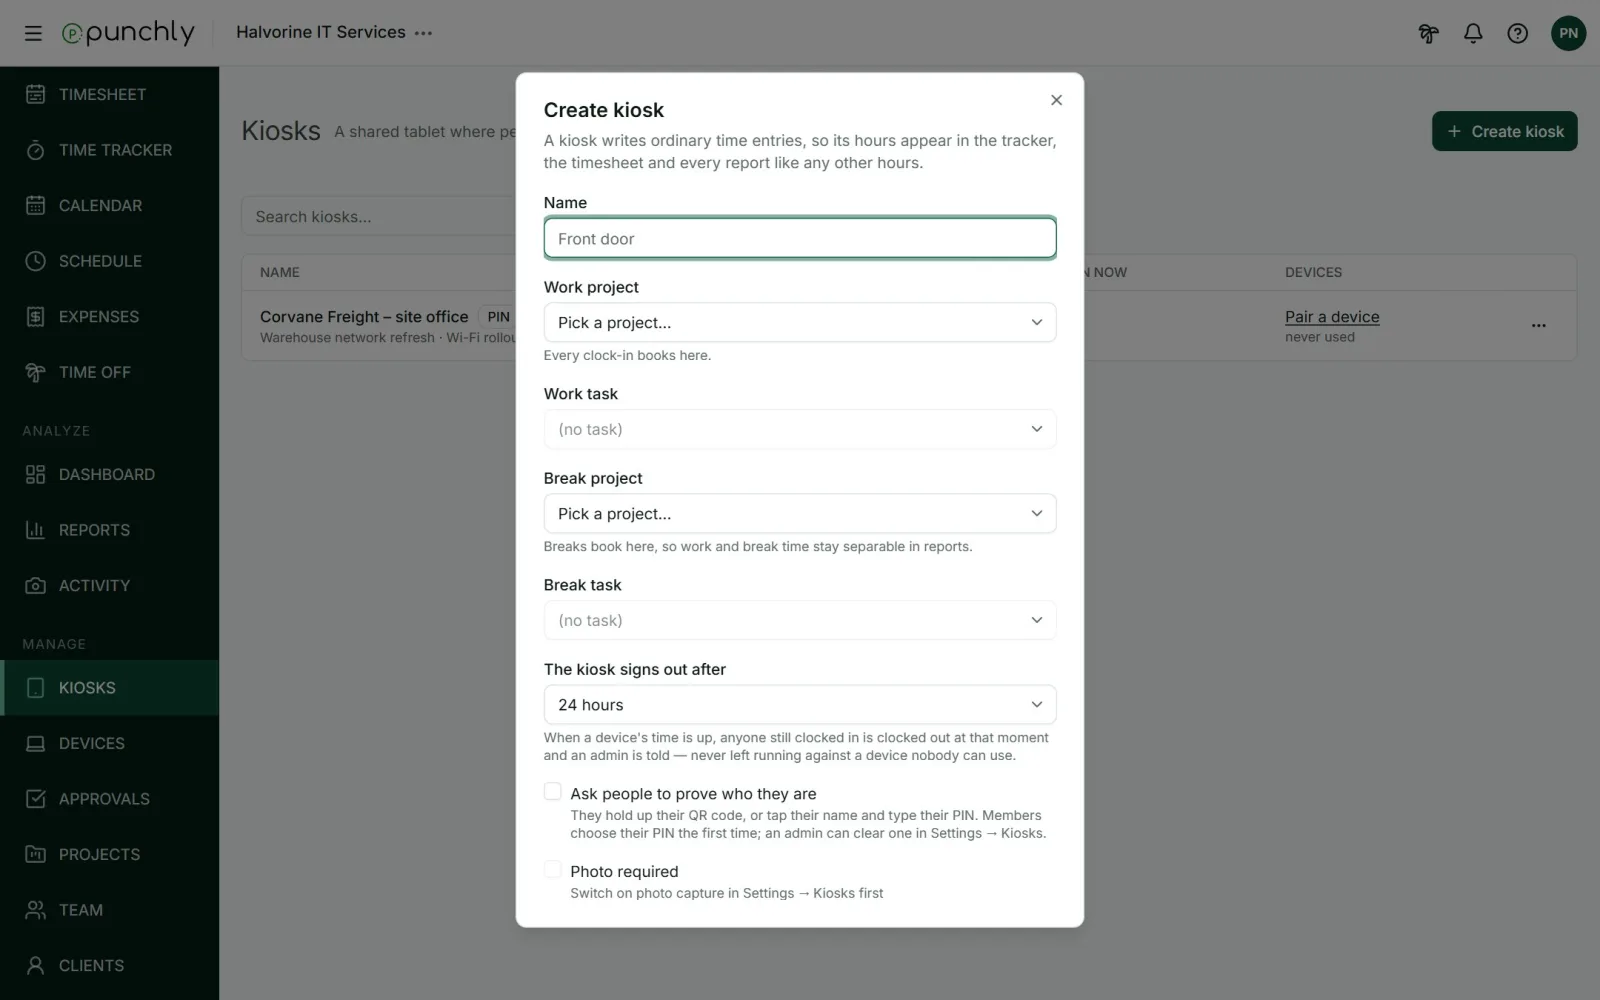Open Expenses in the sidebar
The height and width of the screenshot is (1000, 1600).
(109, 316)
